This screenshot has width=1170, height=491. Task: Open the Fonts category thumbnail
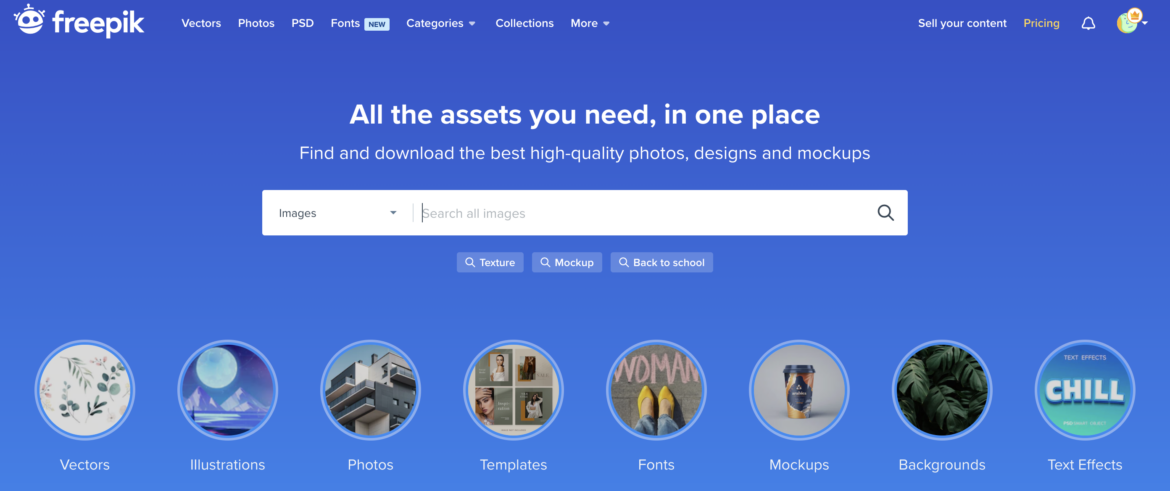pyautogui.click(x=657, y=390)
